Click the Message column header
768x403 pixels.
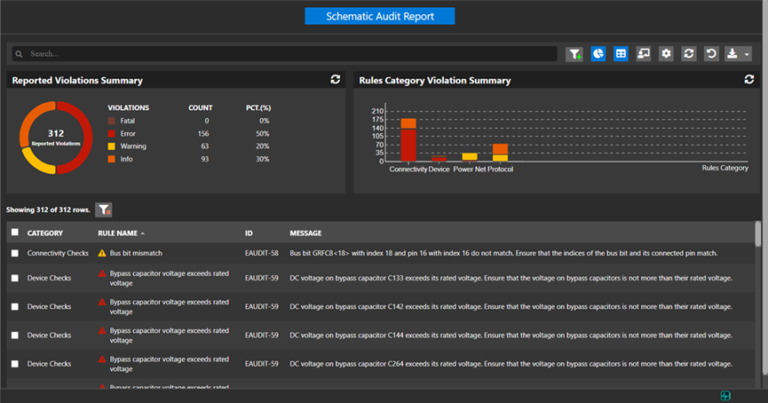[x=306, y=233]
